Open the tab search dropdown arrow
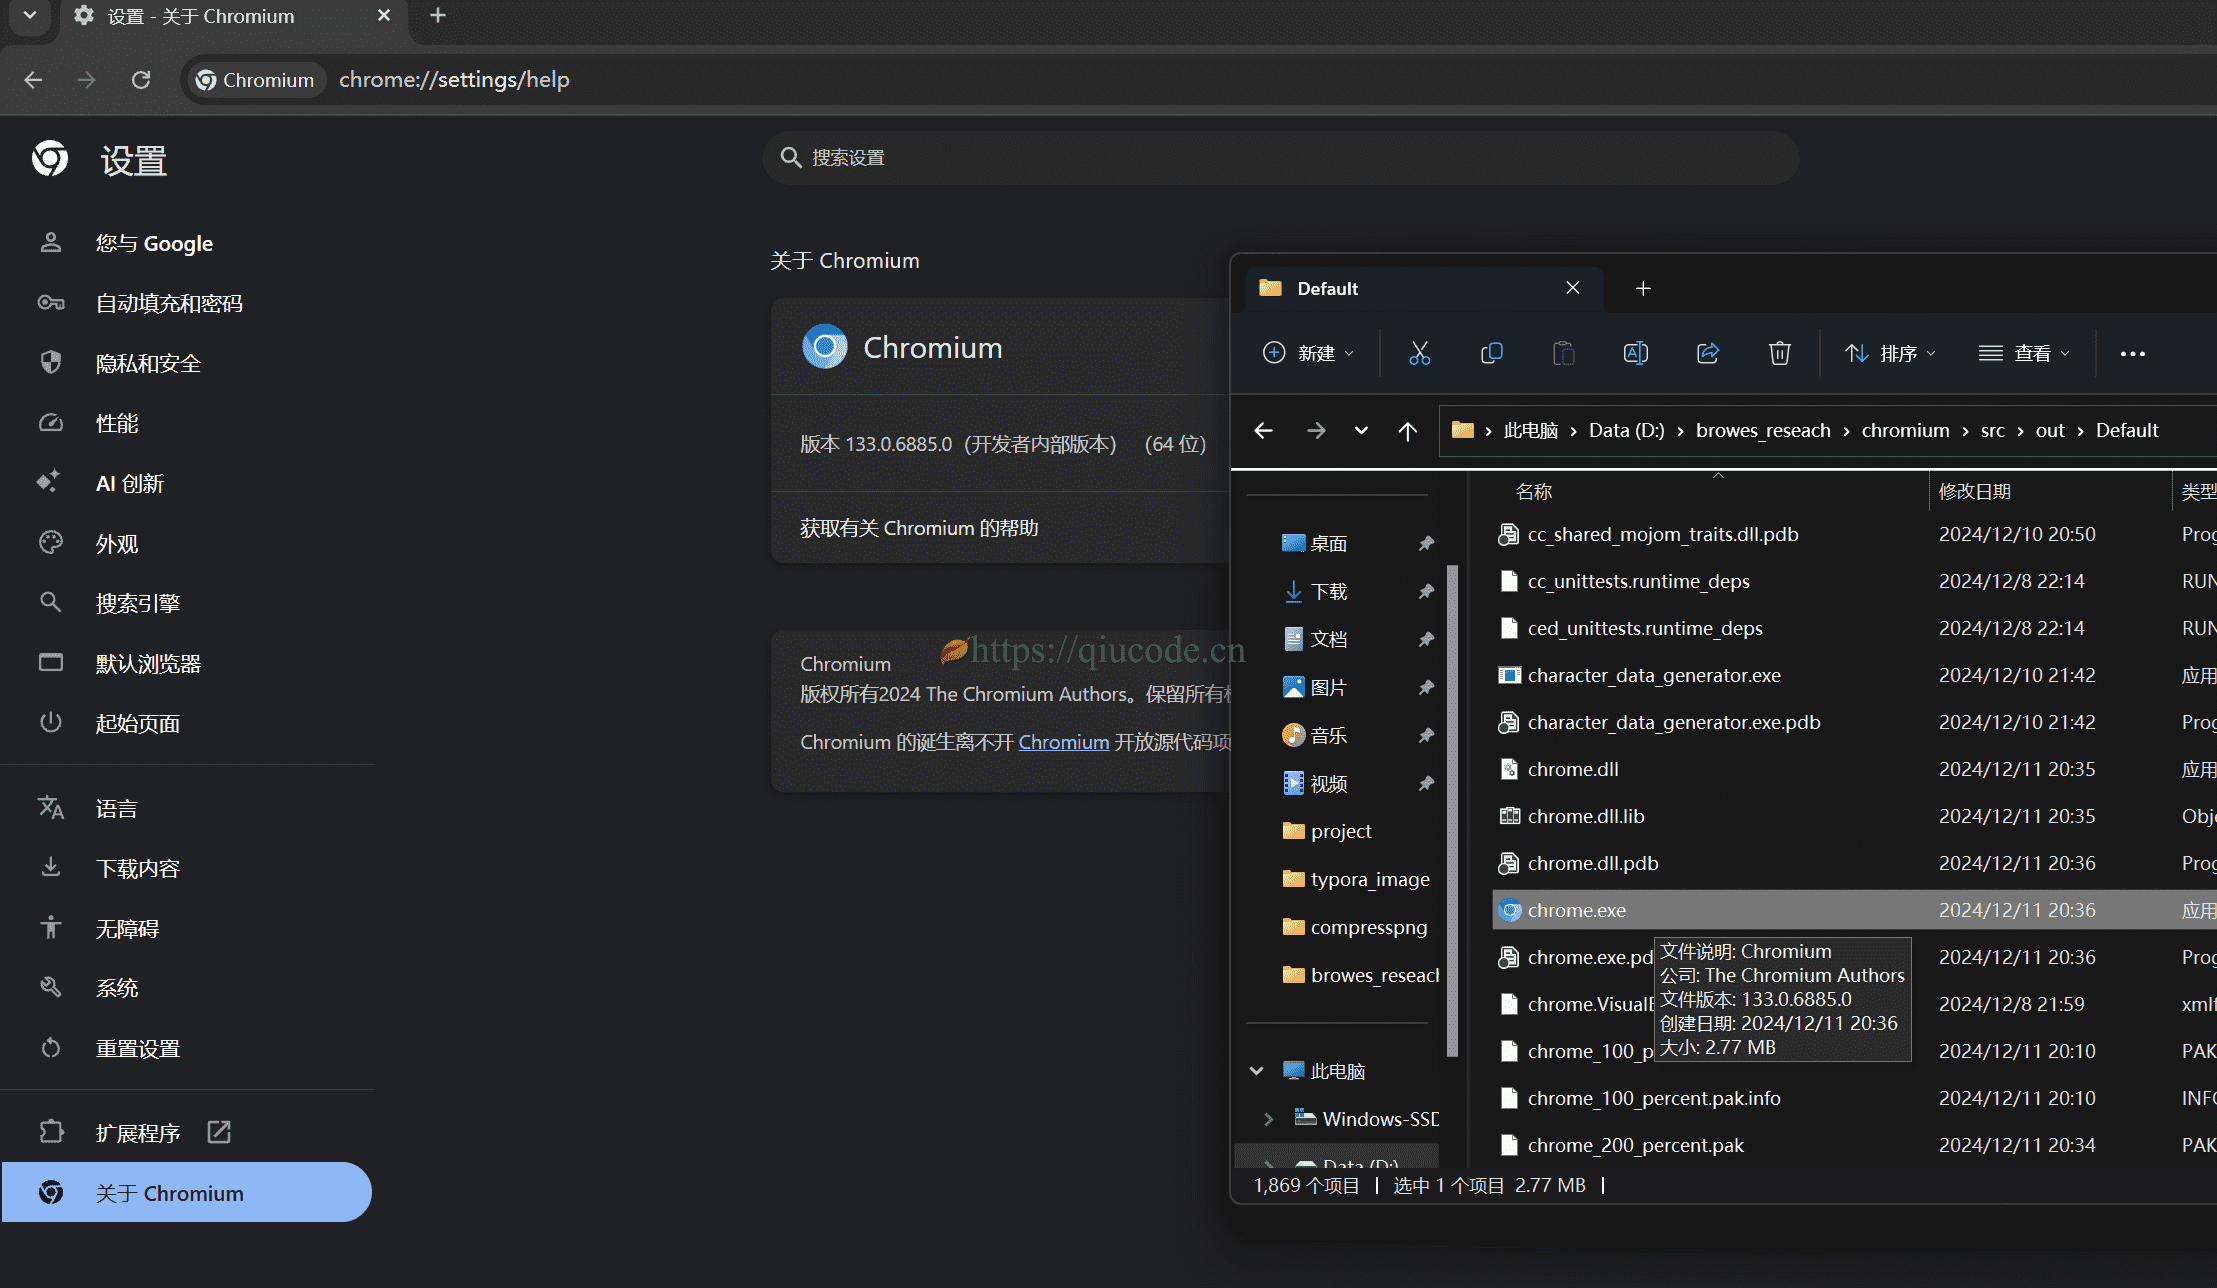 (30, 15)
